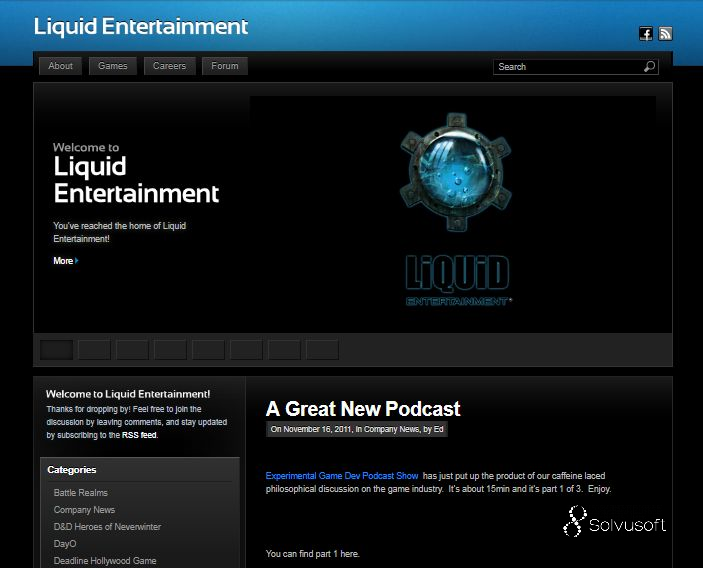Screen dimensions: 703x568
Task: Open Experimental Game Dev Podcast Show link
Action: coord(342,476)
